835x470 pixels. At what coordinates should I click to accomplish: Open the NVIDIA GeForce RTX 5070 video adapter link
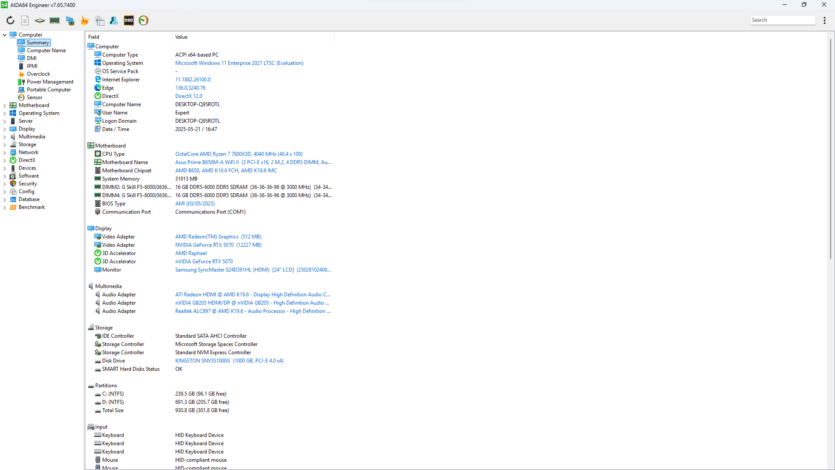[x=218, y=245]
